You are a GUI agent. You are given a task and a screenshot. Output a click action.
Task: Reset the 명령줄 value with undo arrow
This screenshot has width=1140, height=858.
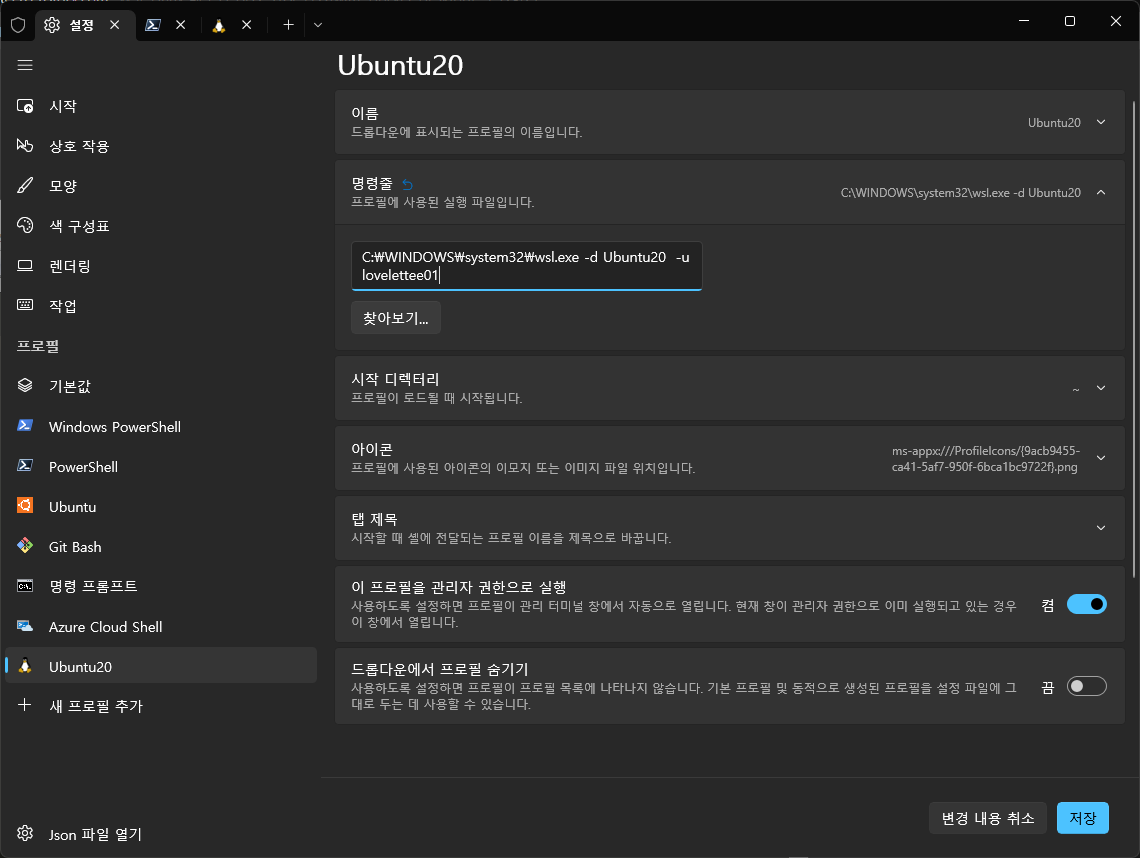tap(407, 185)
